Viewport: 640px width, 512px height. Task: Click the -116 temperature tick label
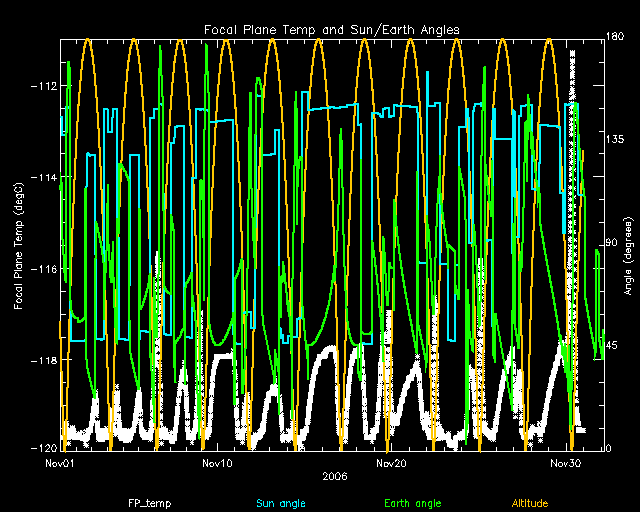coord(42,268)
